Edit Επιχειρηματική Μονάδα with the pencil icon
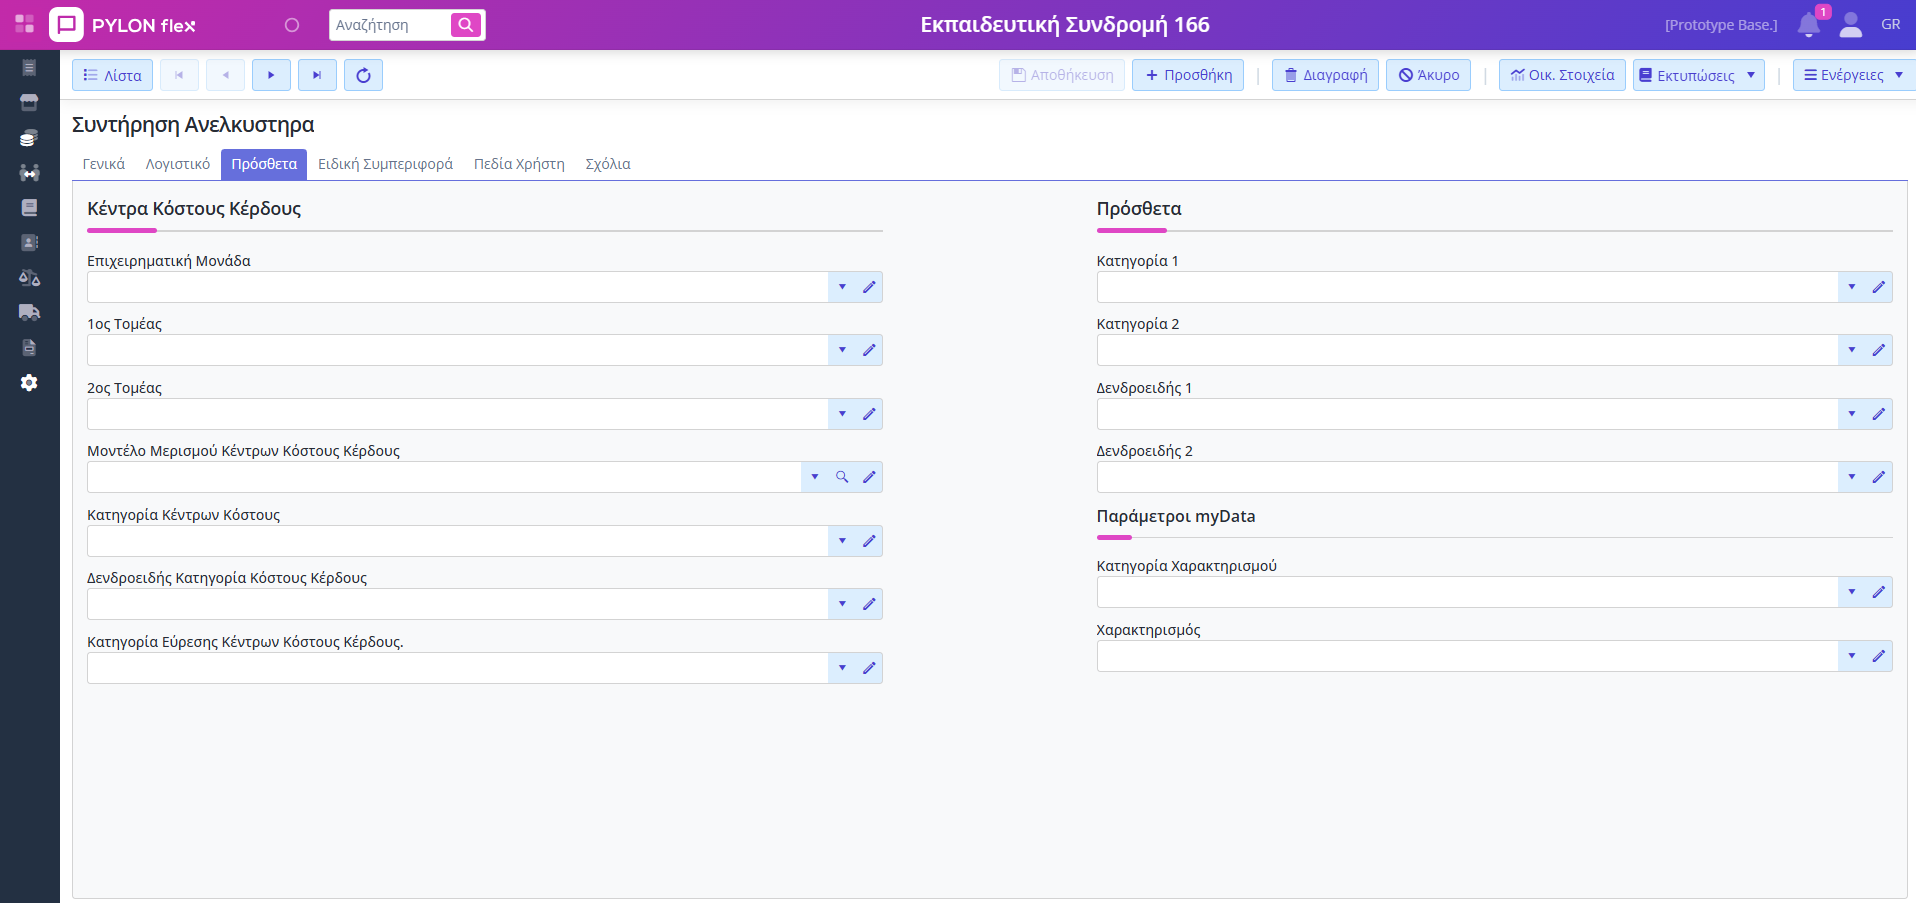Screen dimensions: 1916x903 tap(869, 287)
